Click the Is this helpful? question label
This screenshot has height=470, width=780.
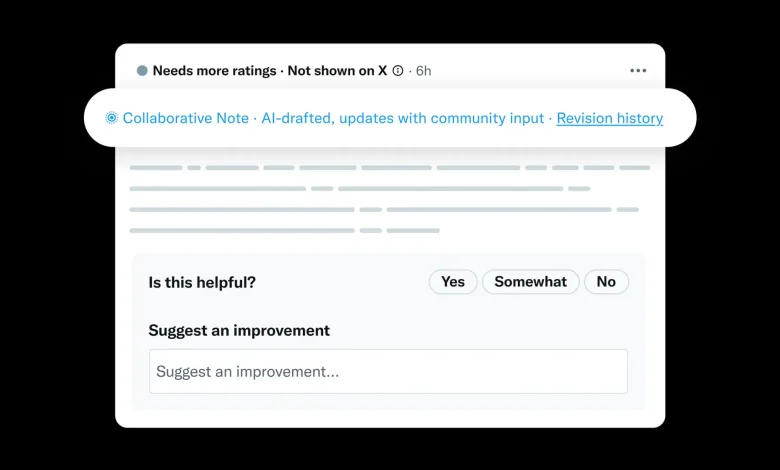coord(202,282)
